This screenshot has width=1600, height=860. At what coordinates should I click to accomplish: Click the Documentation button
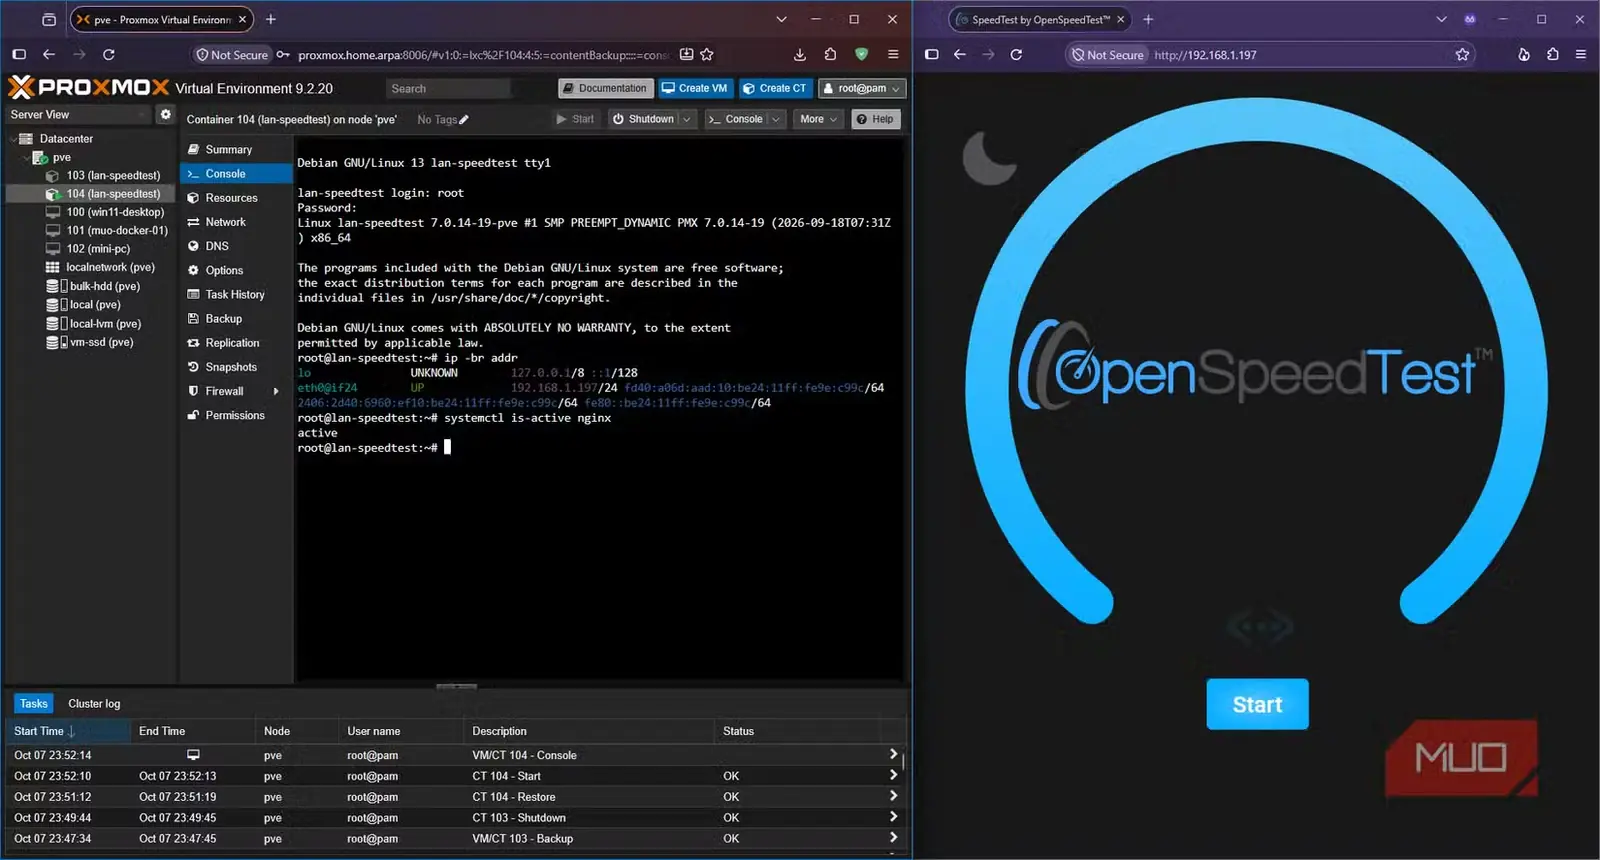point(605,88)
